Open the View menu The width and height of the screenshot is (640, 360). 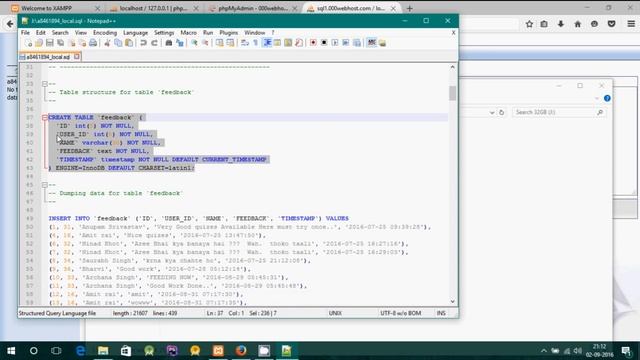80,33
